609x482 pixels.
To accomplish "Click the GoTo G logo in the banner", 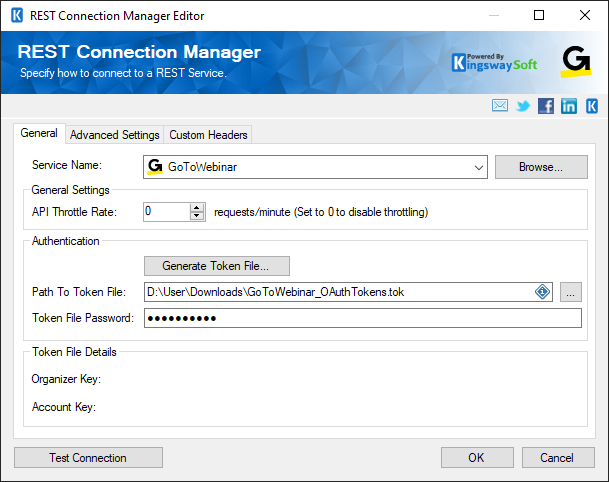I will pos(576,61).
